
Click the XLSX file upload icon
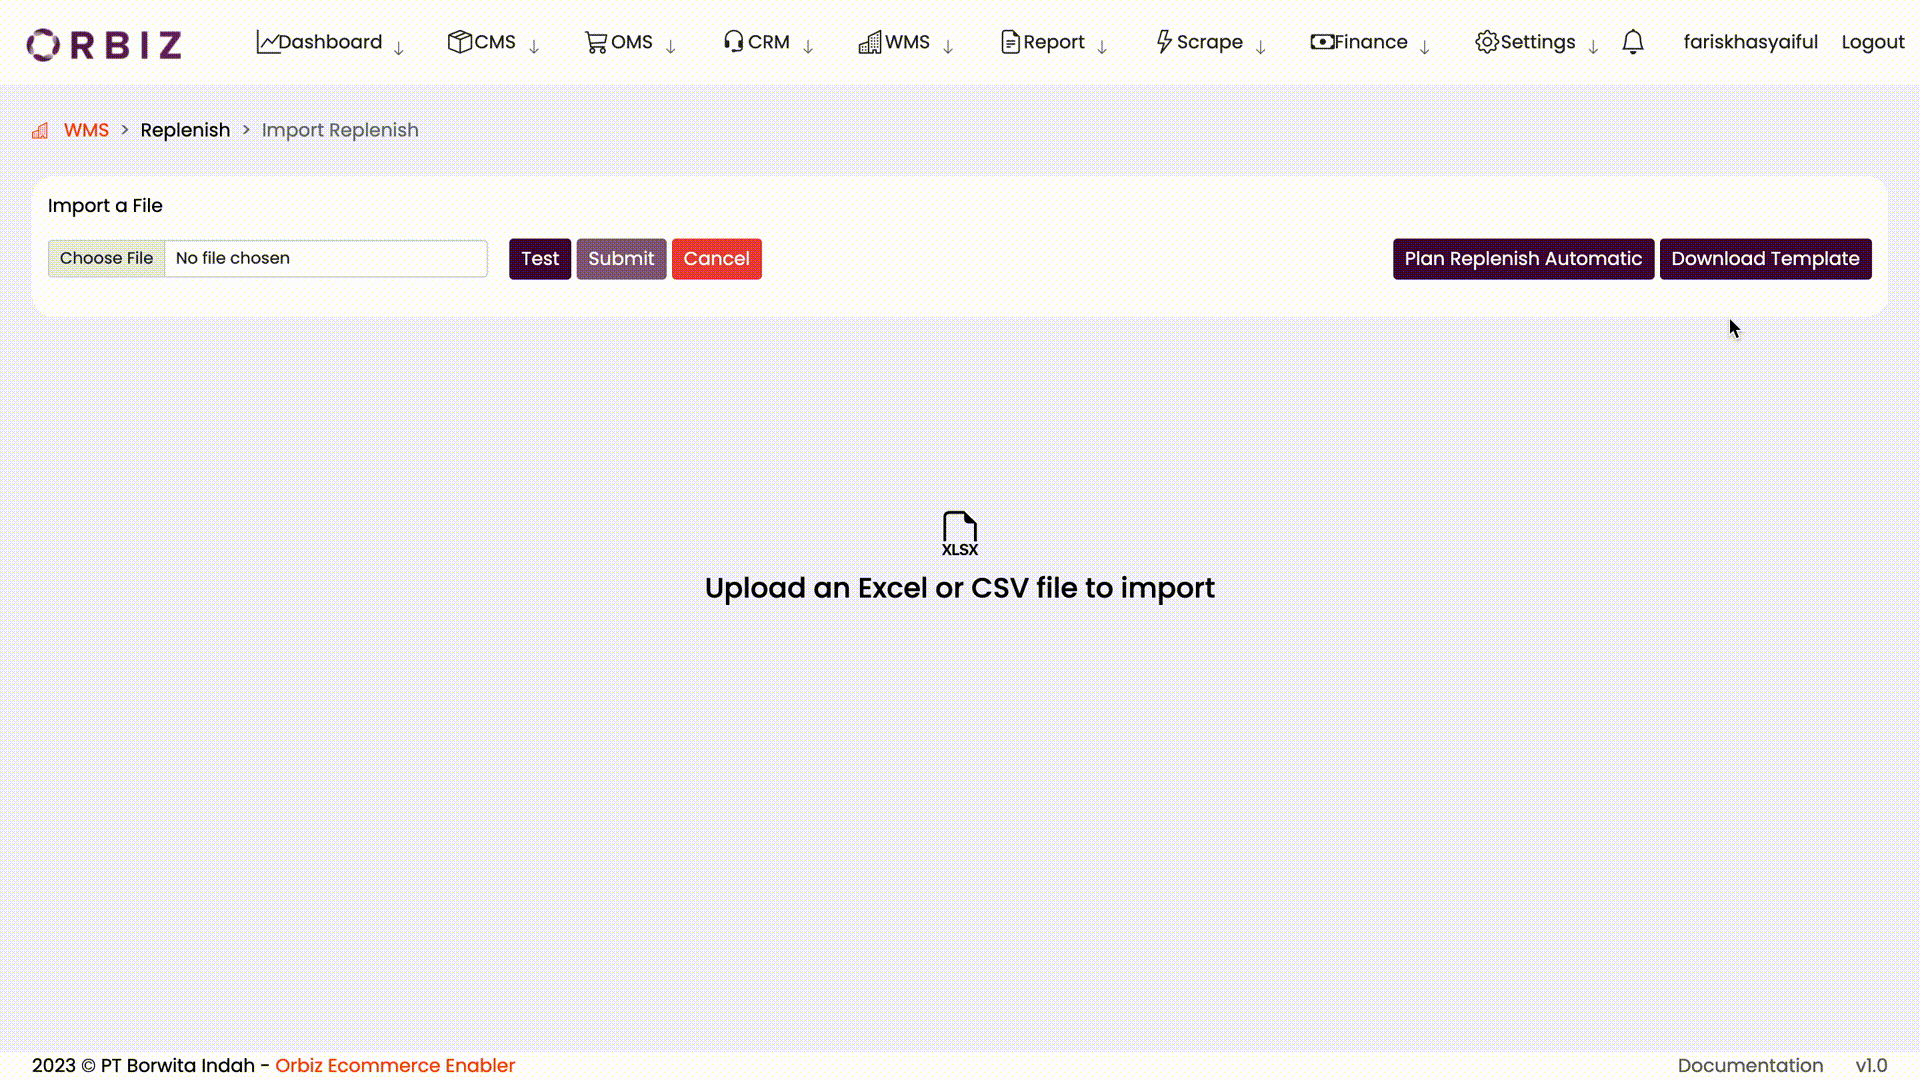[959, 533]
